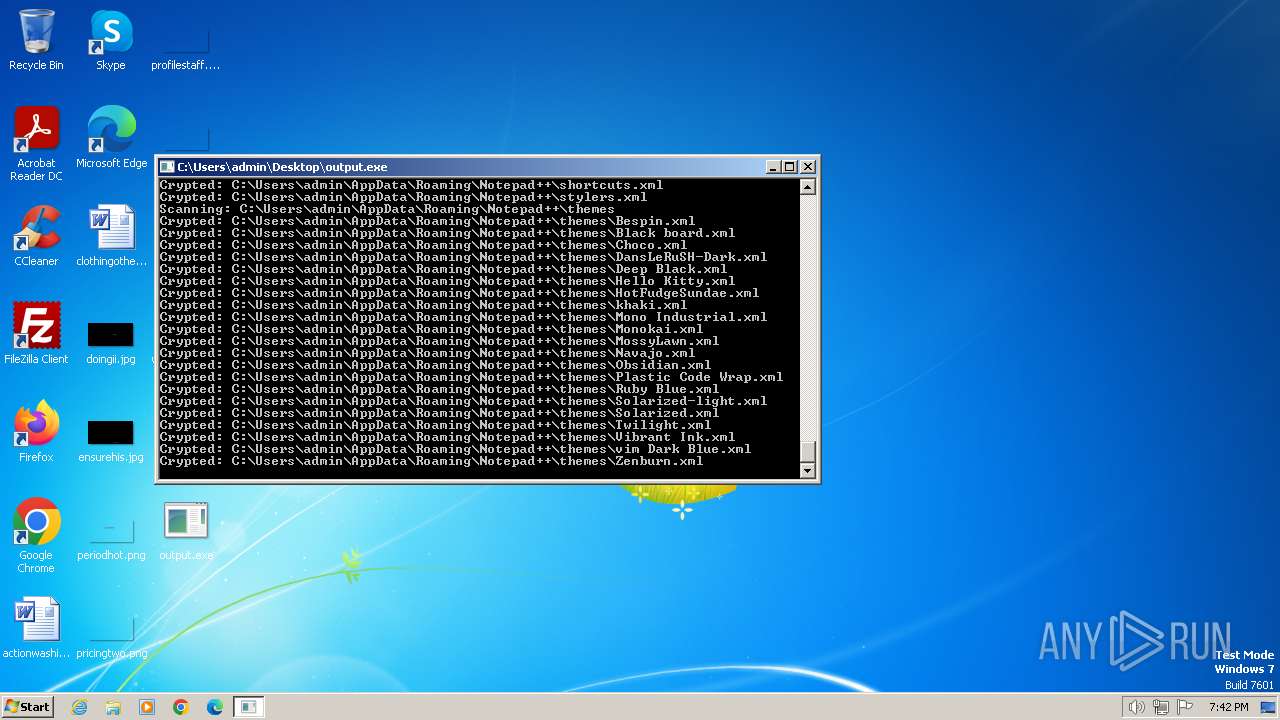Click the Black board.xml line
The width and height of the screenshot is (1280, 720).
coord(447,233)
